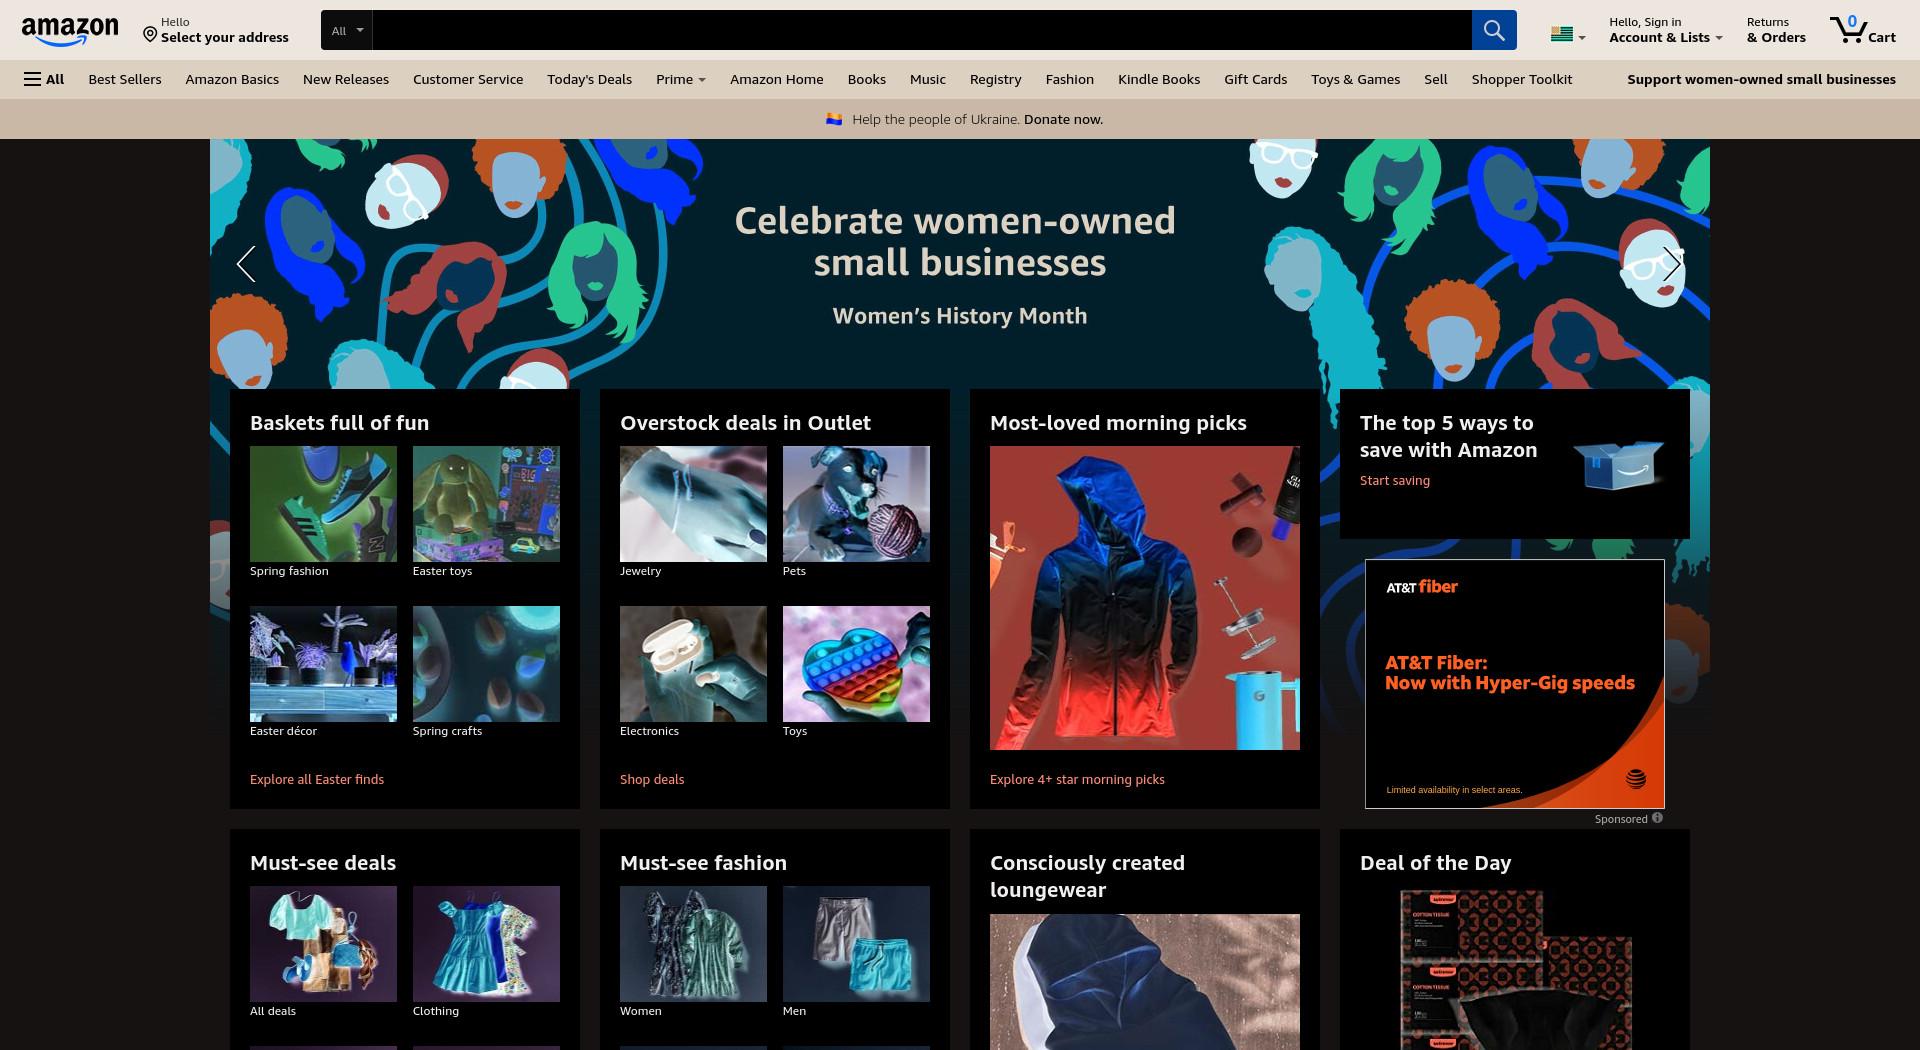Click Overstock deals in Outlet heading
The height and width of the screenshot is (1050, 1920).
[745, 423]
